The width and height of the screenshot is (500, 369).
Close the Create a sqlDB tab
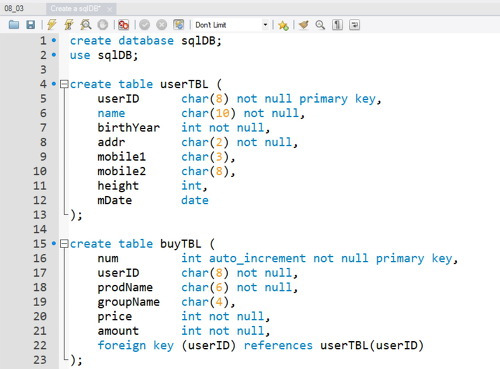tap(110, 9)
